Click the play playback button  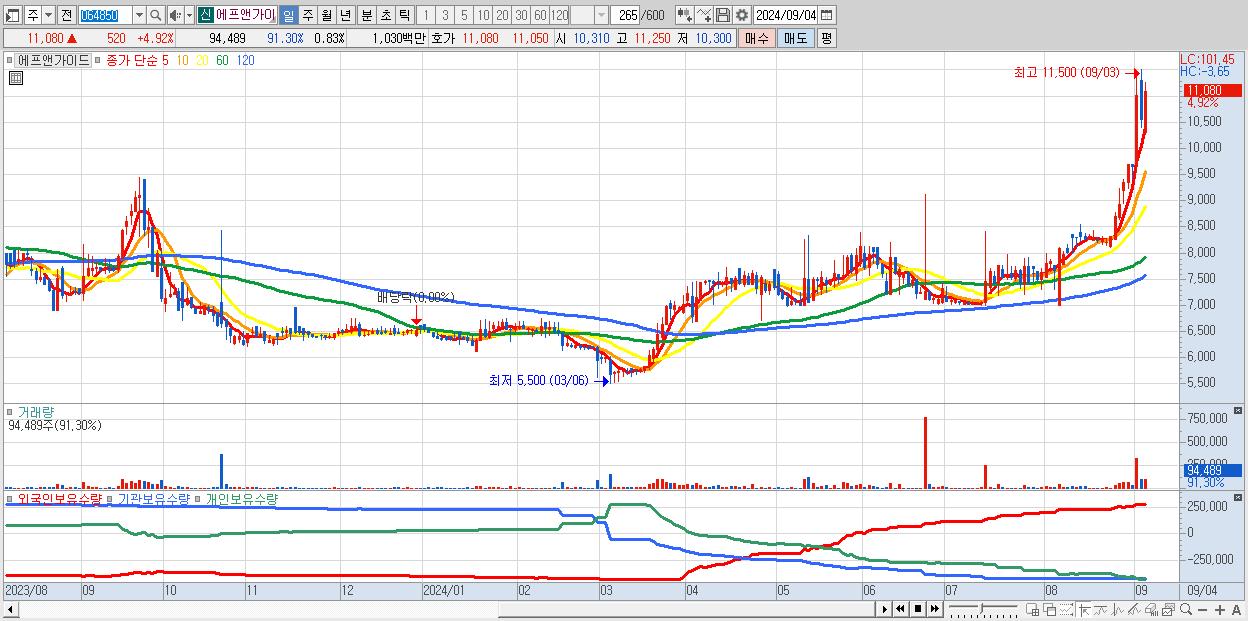coord(885,608)
